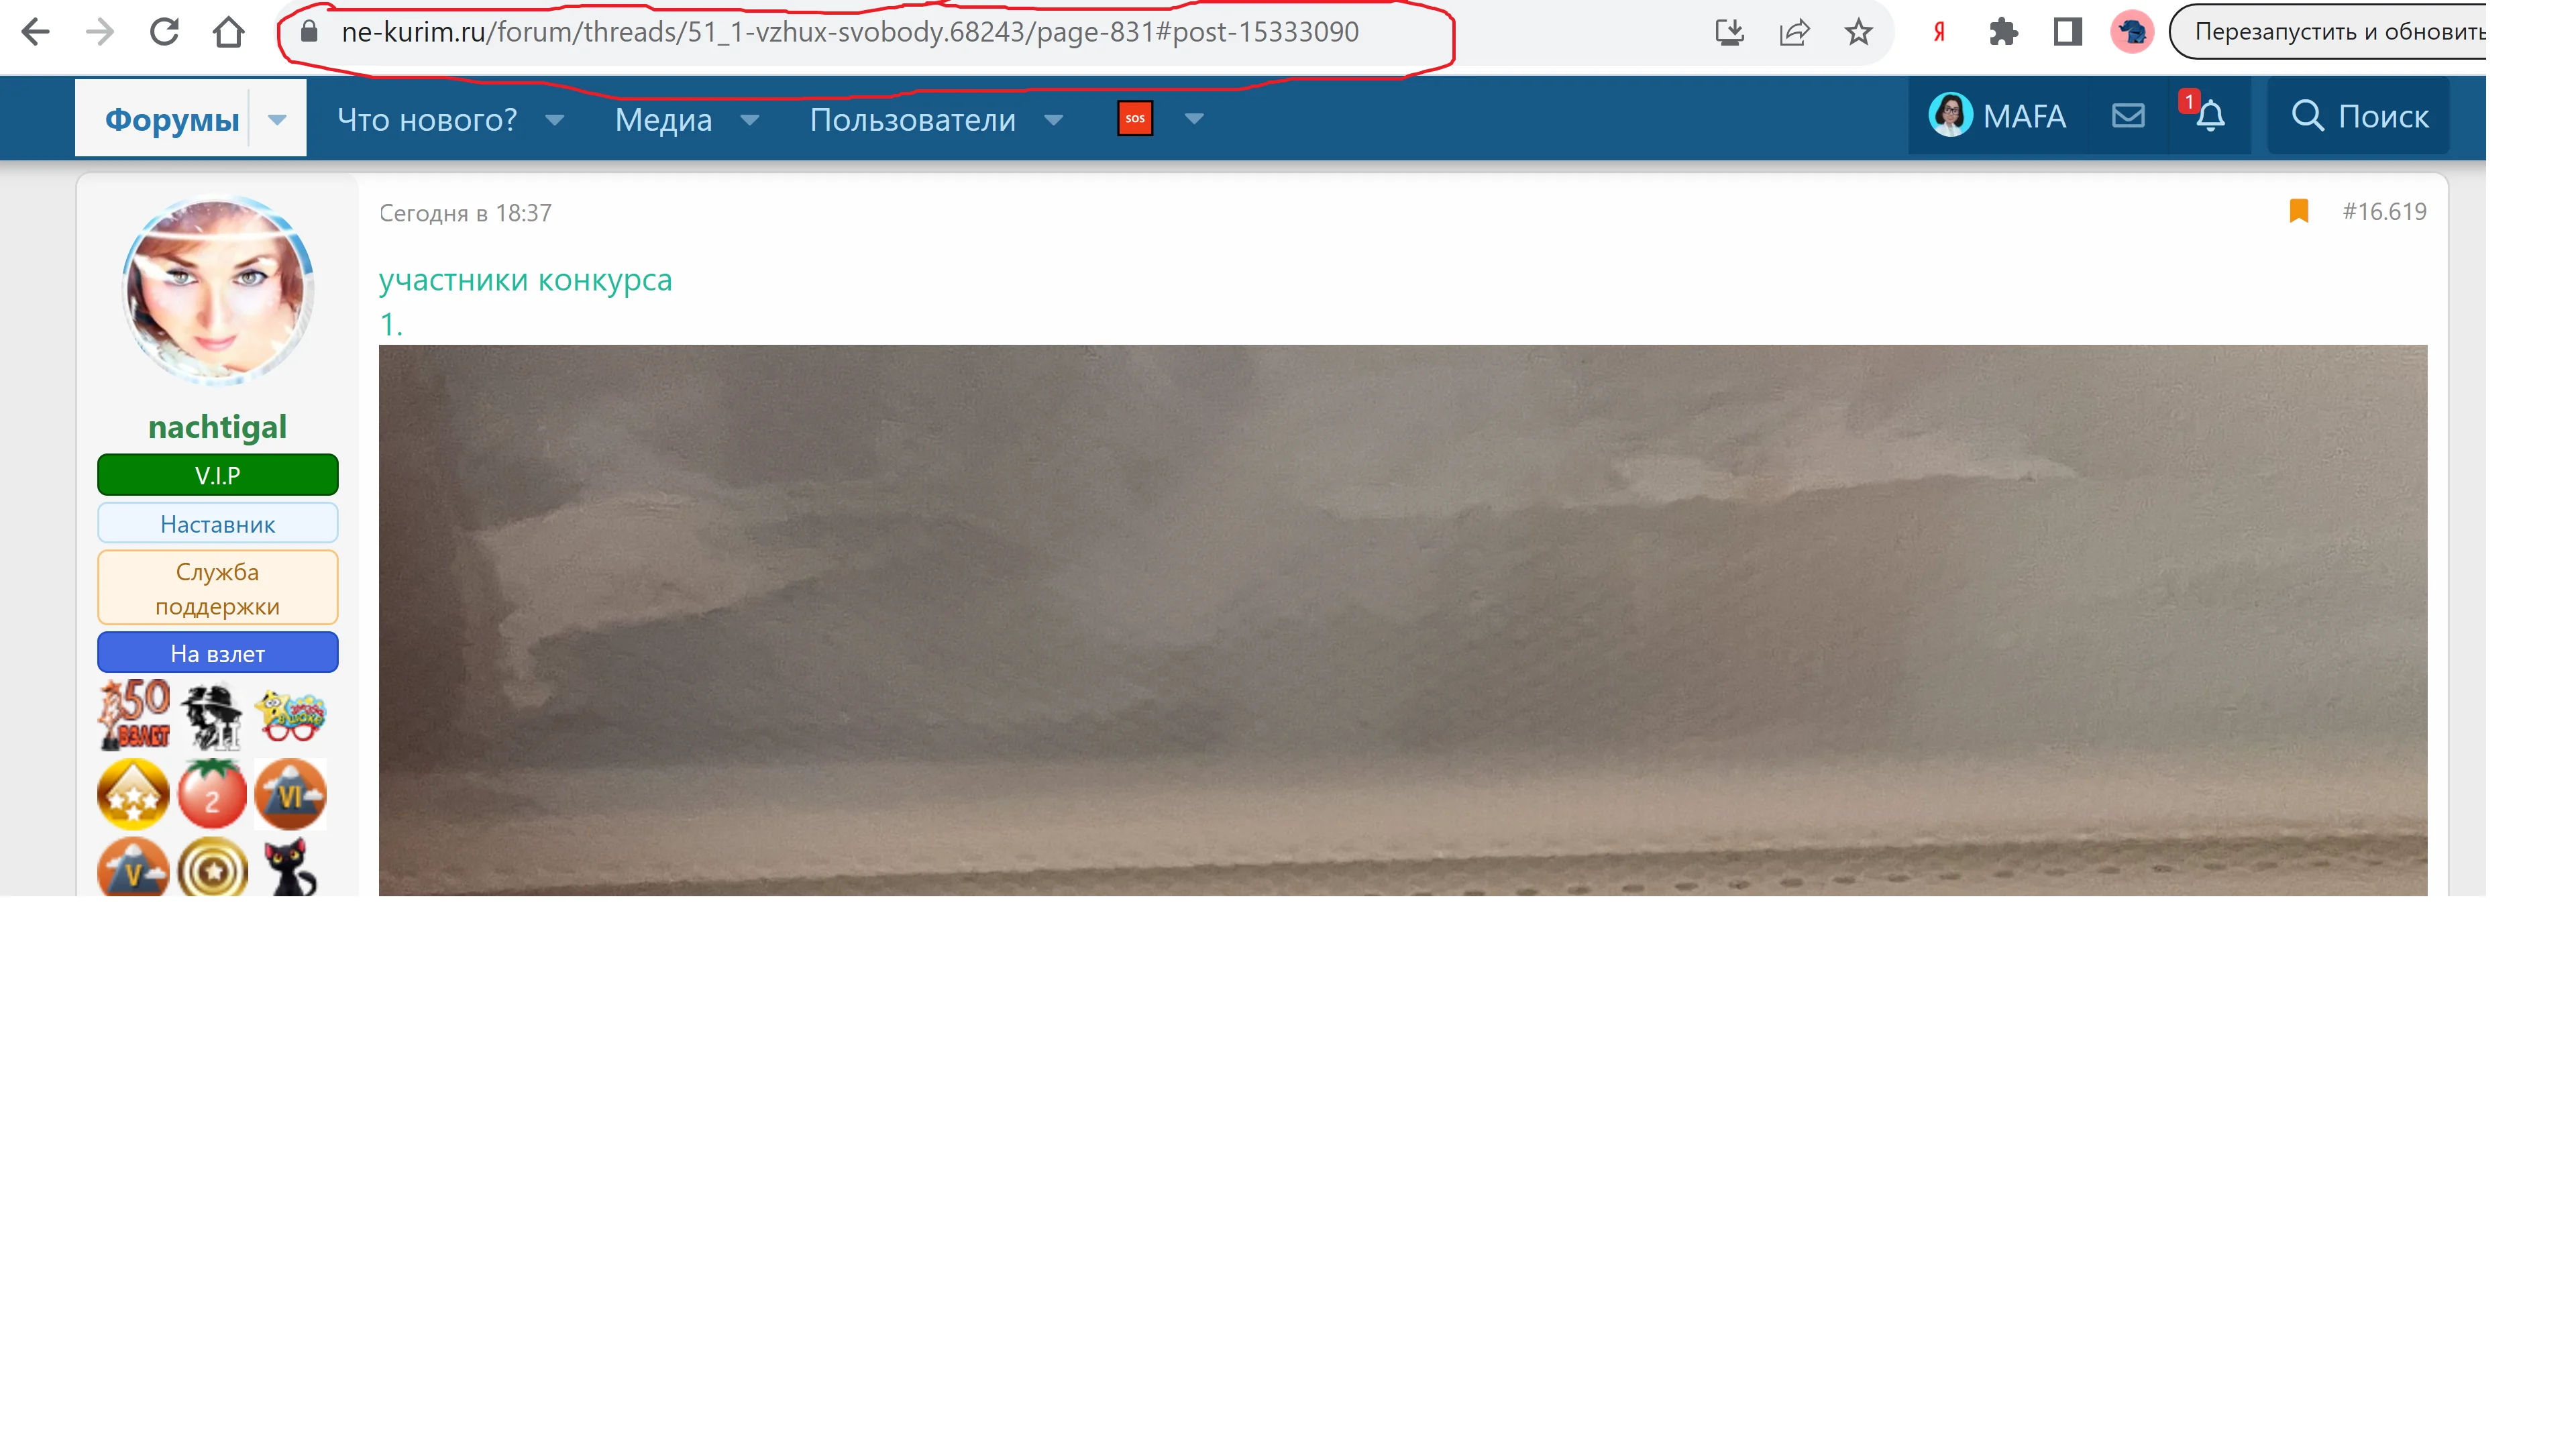The width and height of the screenshot is (2576, 1449).
Task: Click the black cat award icon
Action: click(x=290, y=868)
